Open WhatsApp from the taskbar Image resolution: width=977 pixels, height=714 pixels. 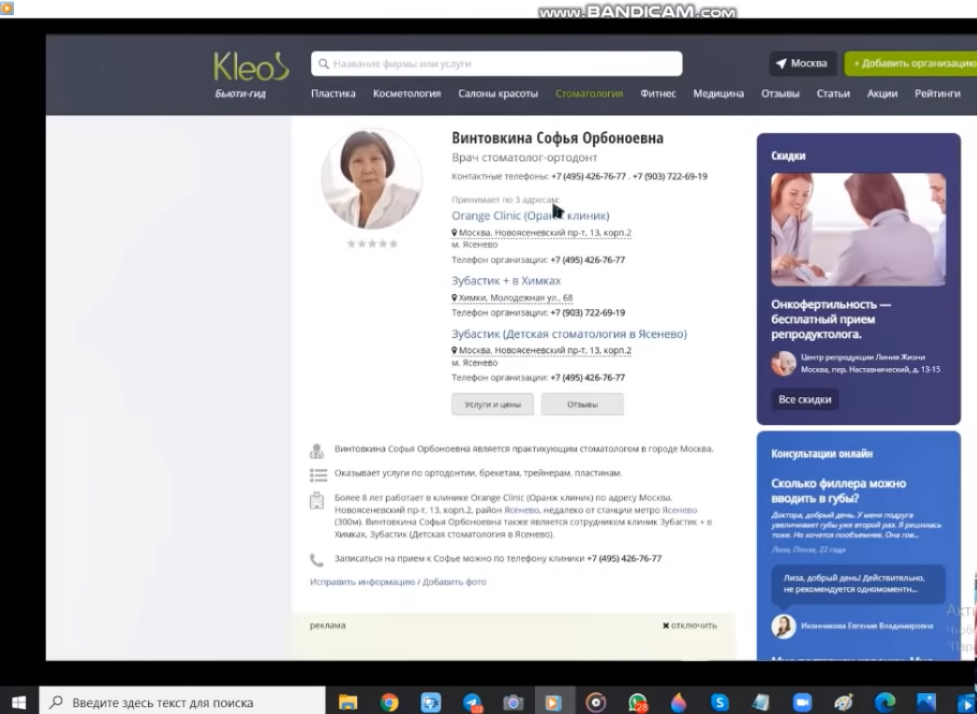coord(637,703)
